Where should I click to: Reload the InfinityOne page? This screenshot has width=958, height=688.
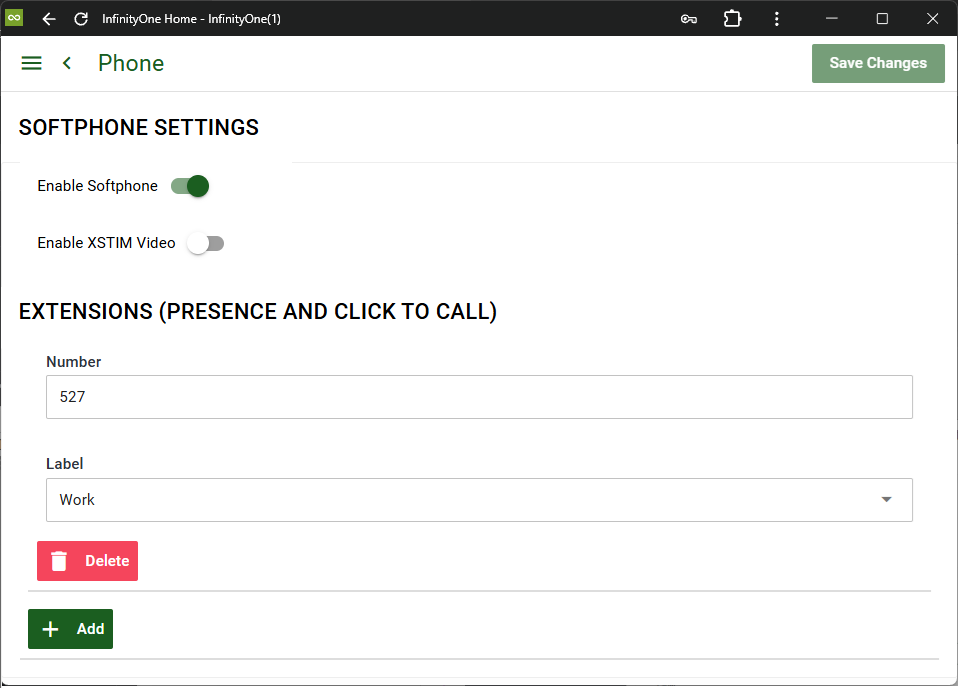81,19
